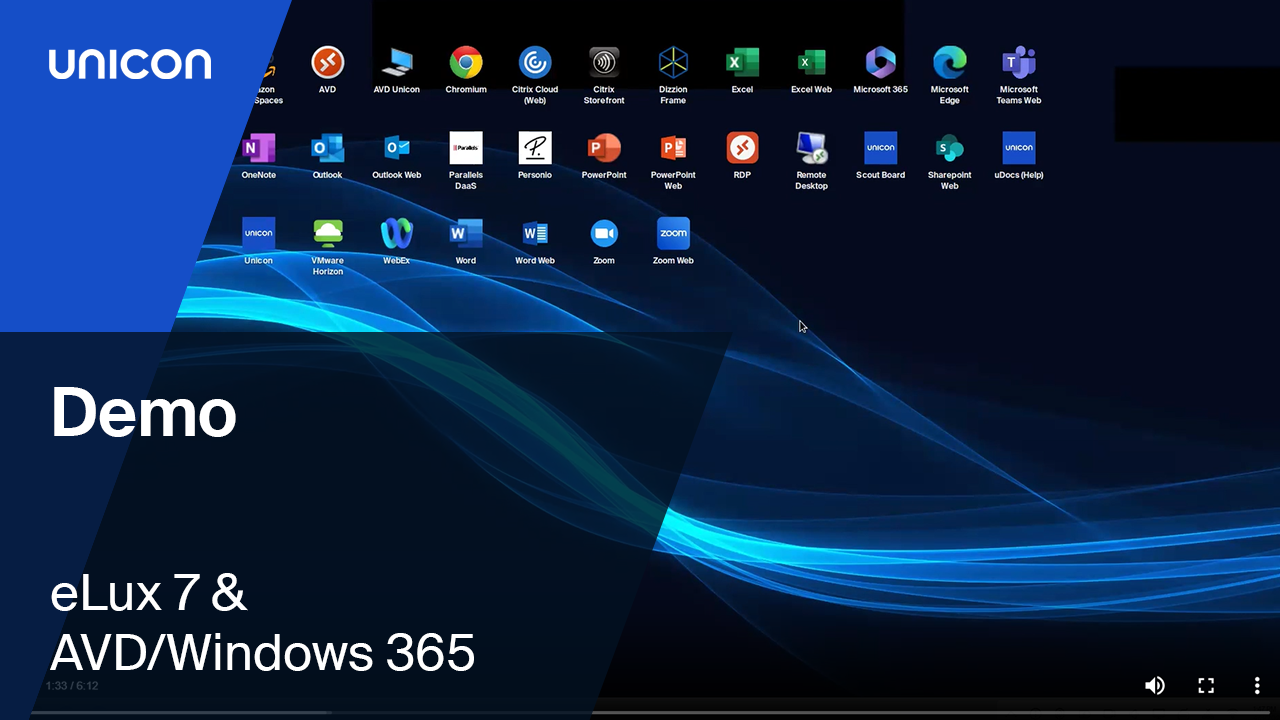Launch the RDP icon
The image size is (1280, 720).
click(x=742, y=148)
